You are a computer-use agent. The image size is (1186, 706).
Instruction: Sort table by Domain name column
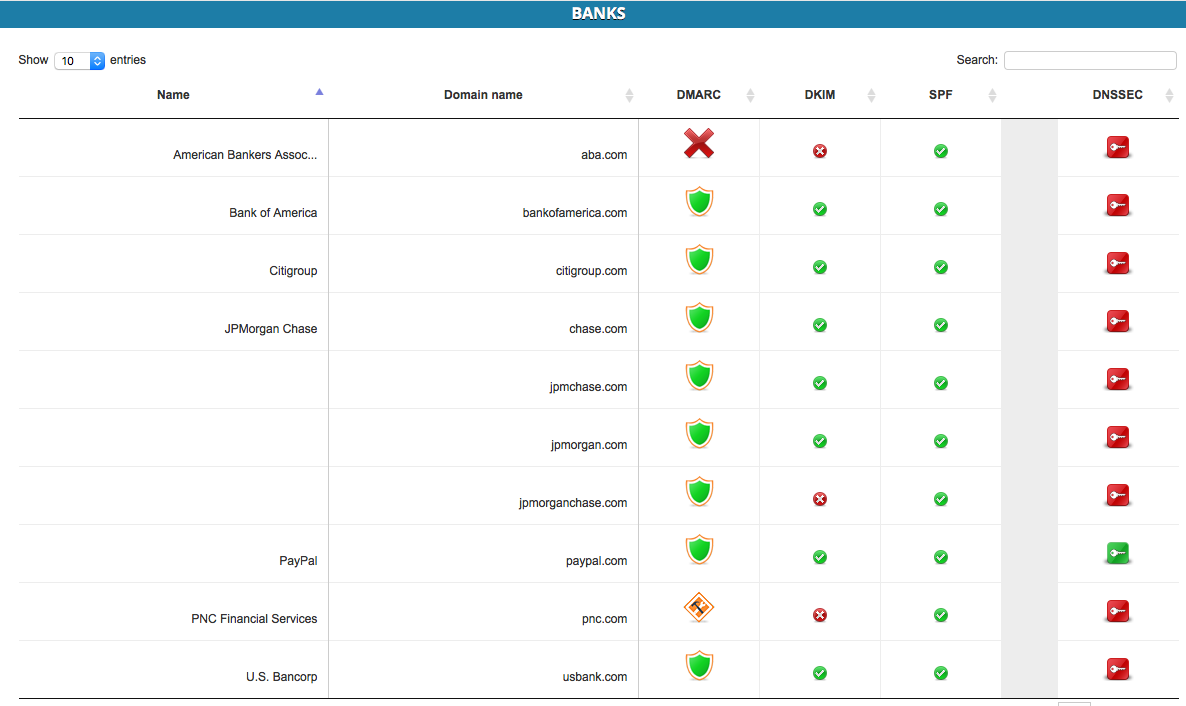(483, 95)
